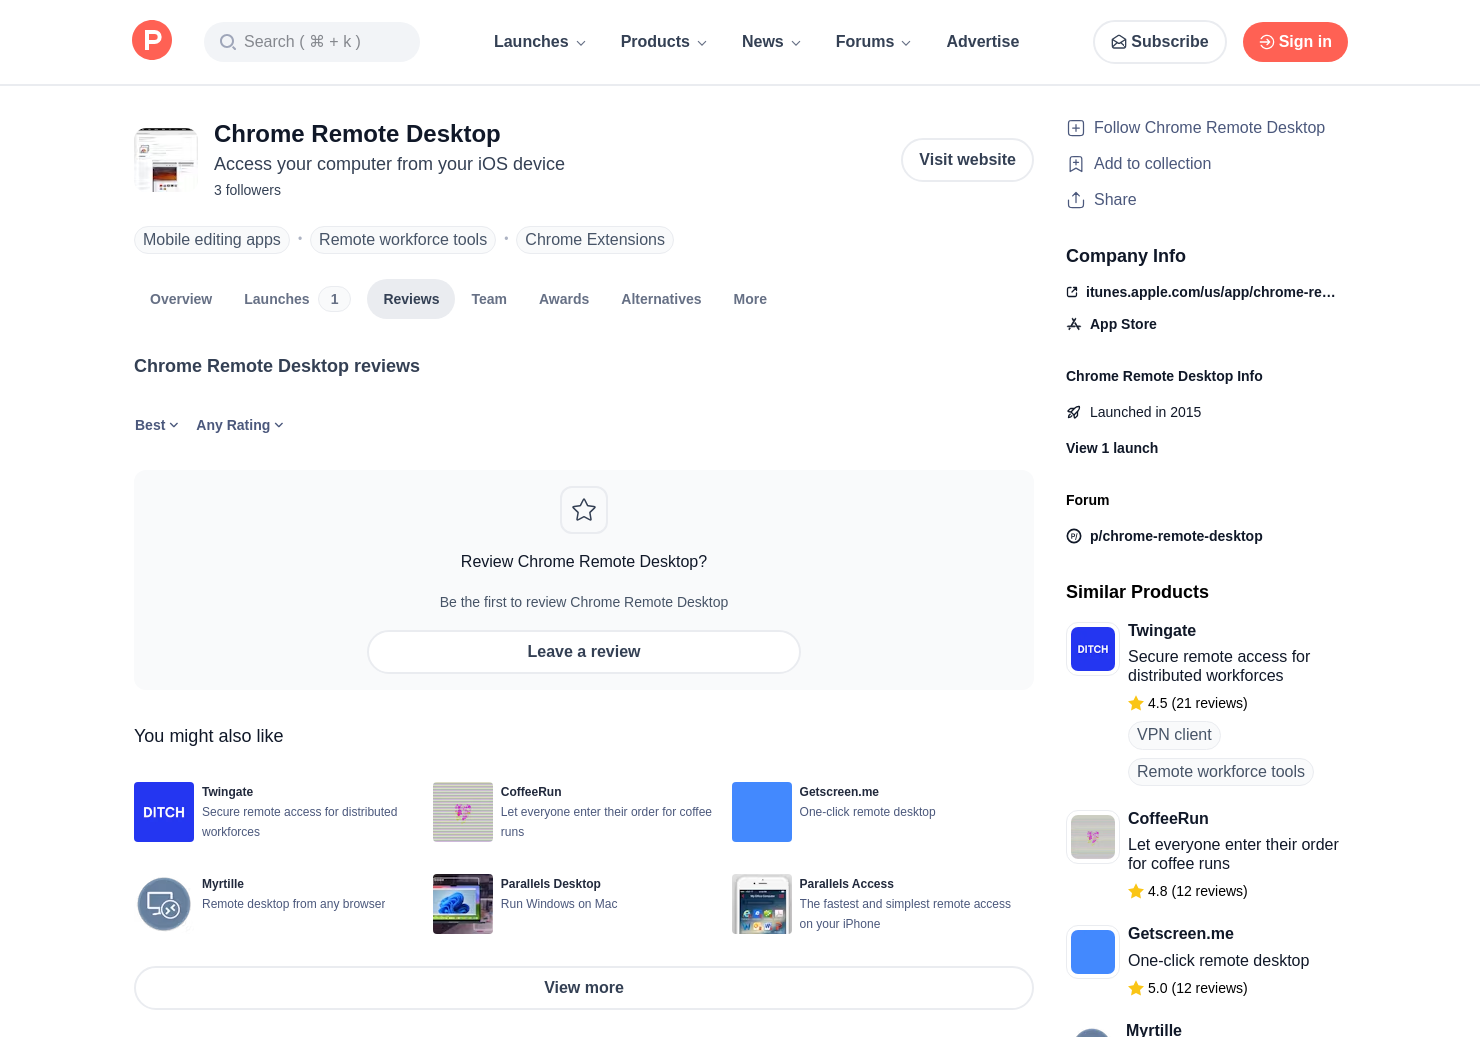The width and height of the screenshot is (1480, 1037).
Task: Click the Follow Chrome Remote Desktop plus icon
Action: click(x=1076, y=128)
